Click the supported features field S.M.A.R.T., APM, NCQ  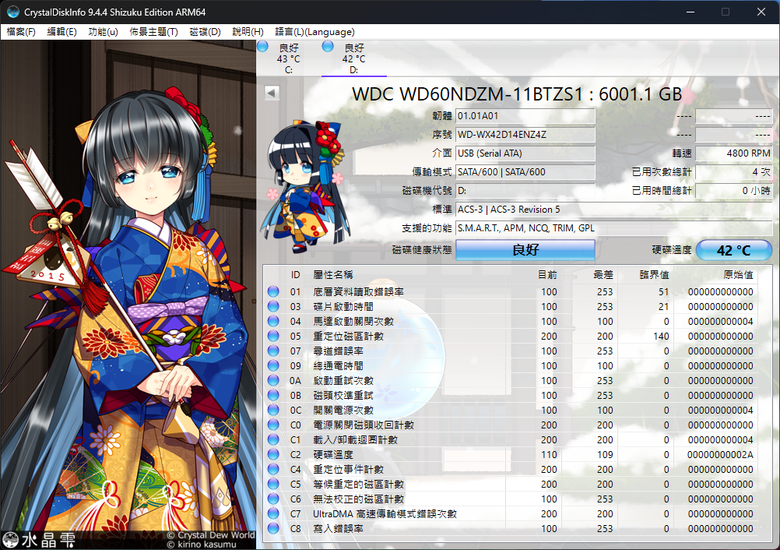(614, 228)
